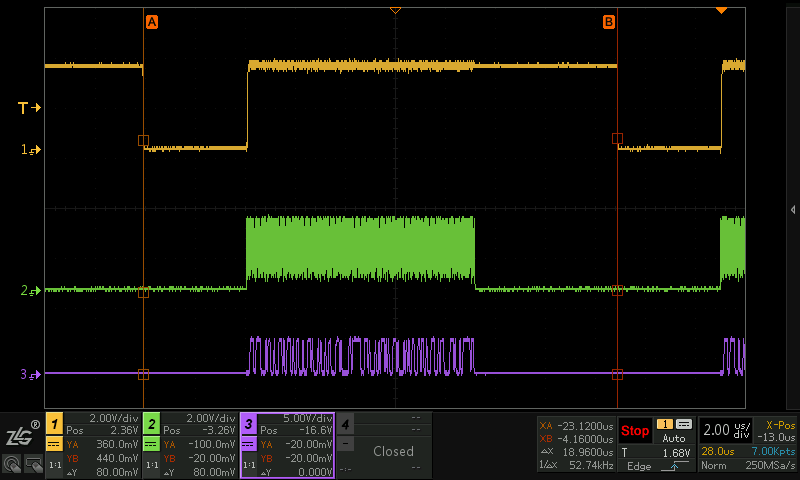This screenshot has width=800, height=480.
Task: Click channel 3 ΔY 0.000V readout
Action: tap(296, 472)
